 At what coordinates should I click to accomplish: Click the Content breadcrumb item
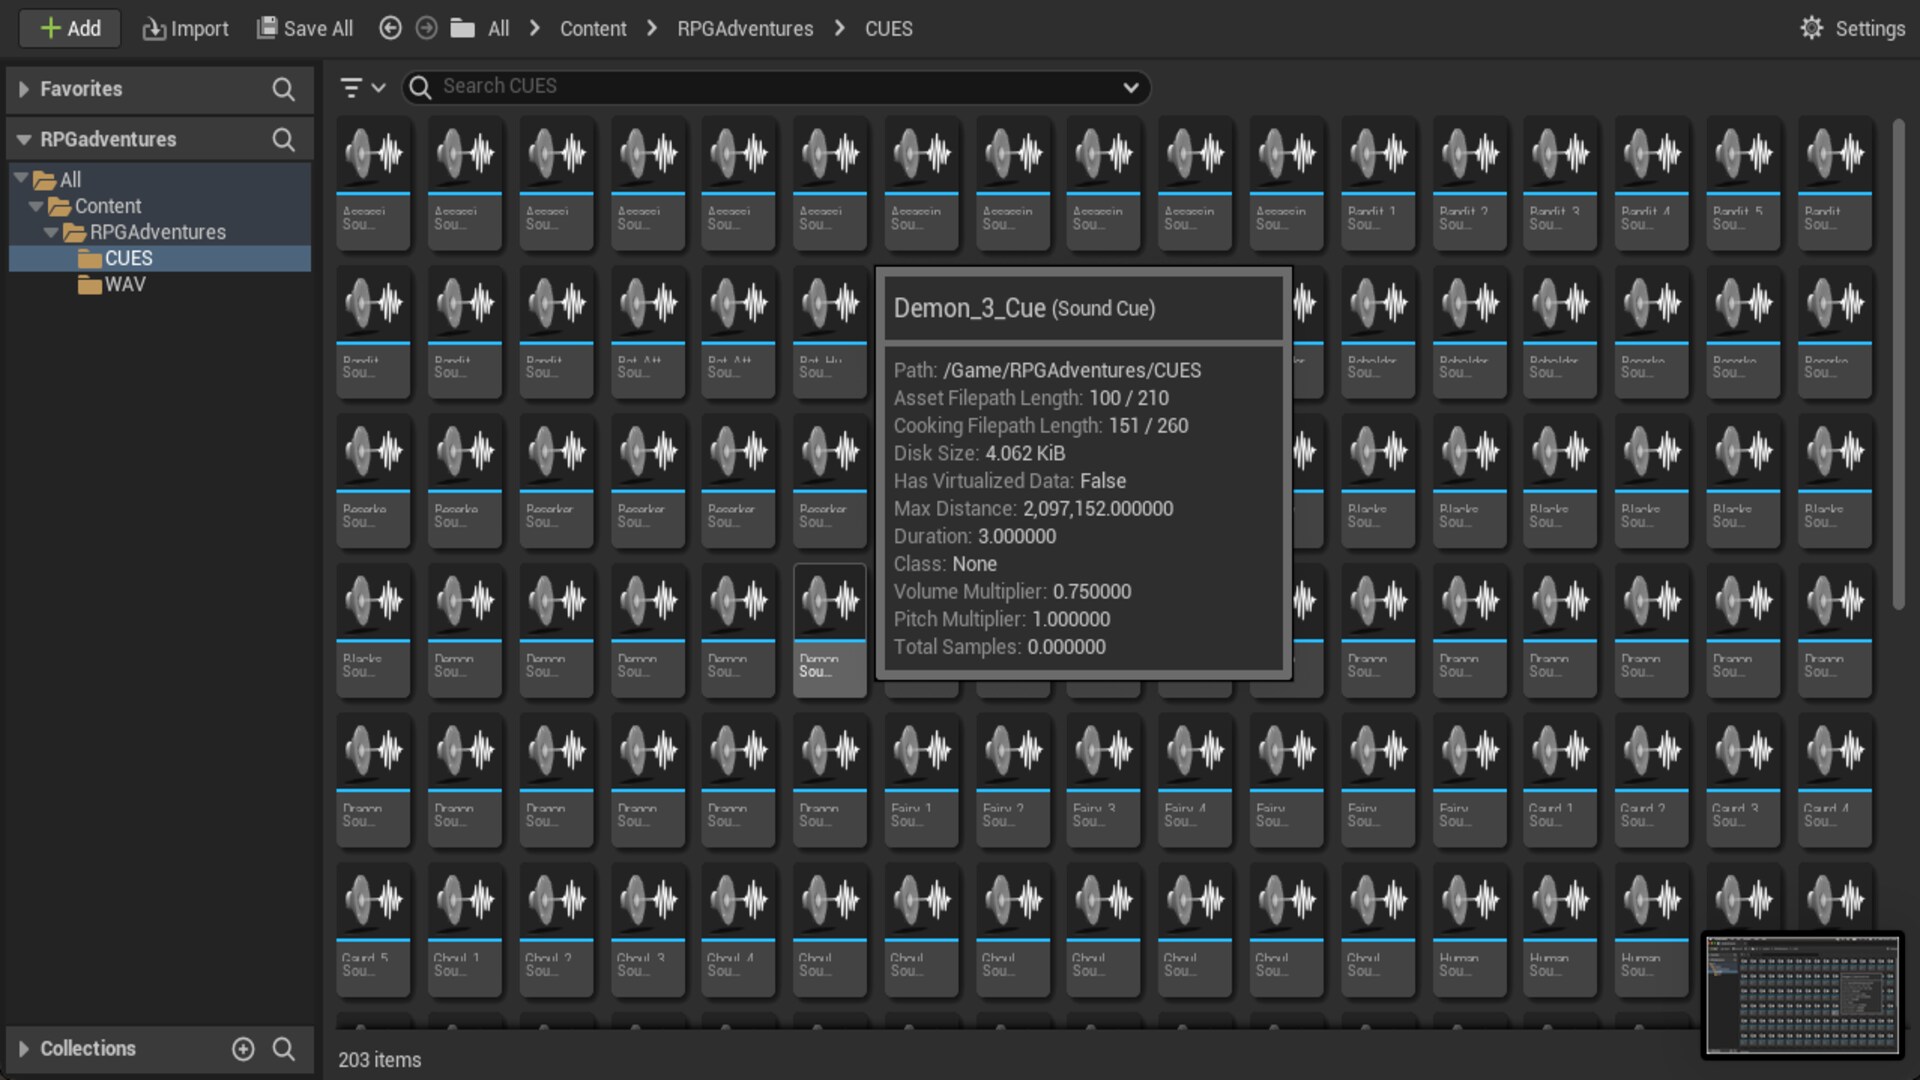(592, 29)
